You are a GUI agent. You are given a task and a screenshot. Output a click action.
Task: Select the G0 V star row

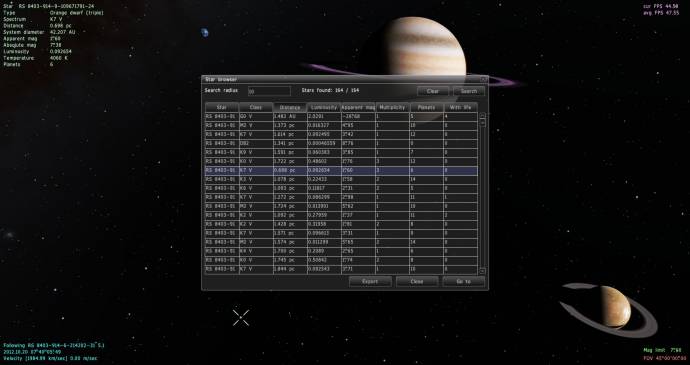pos(341,117)
